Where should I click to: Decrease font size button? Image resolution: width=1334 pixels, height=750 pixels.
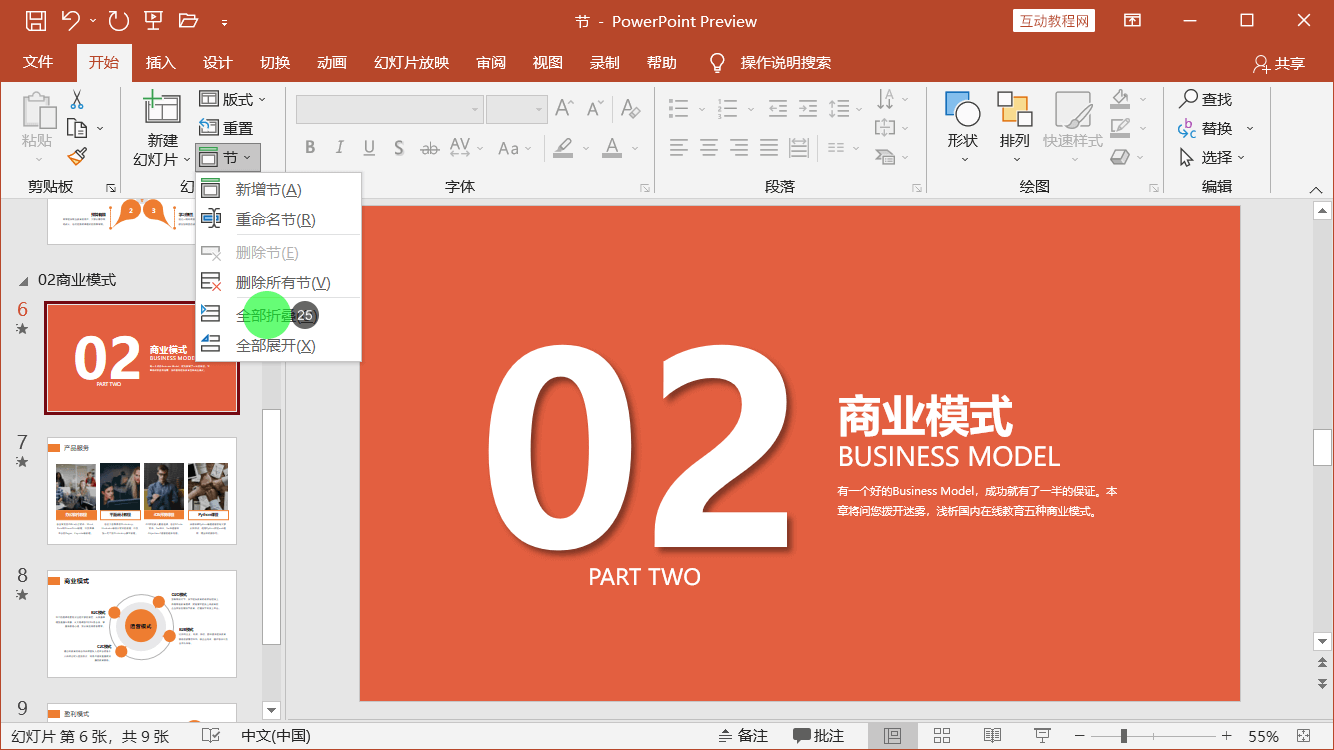pos(596,108)
